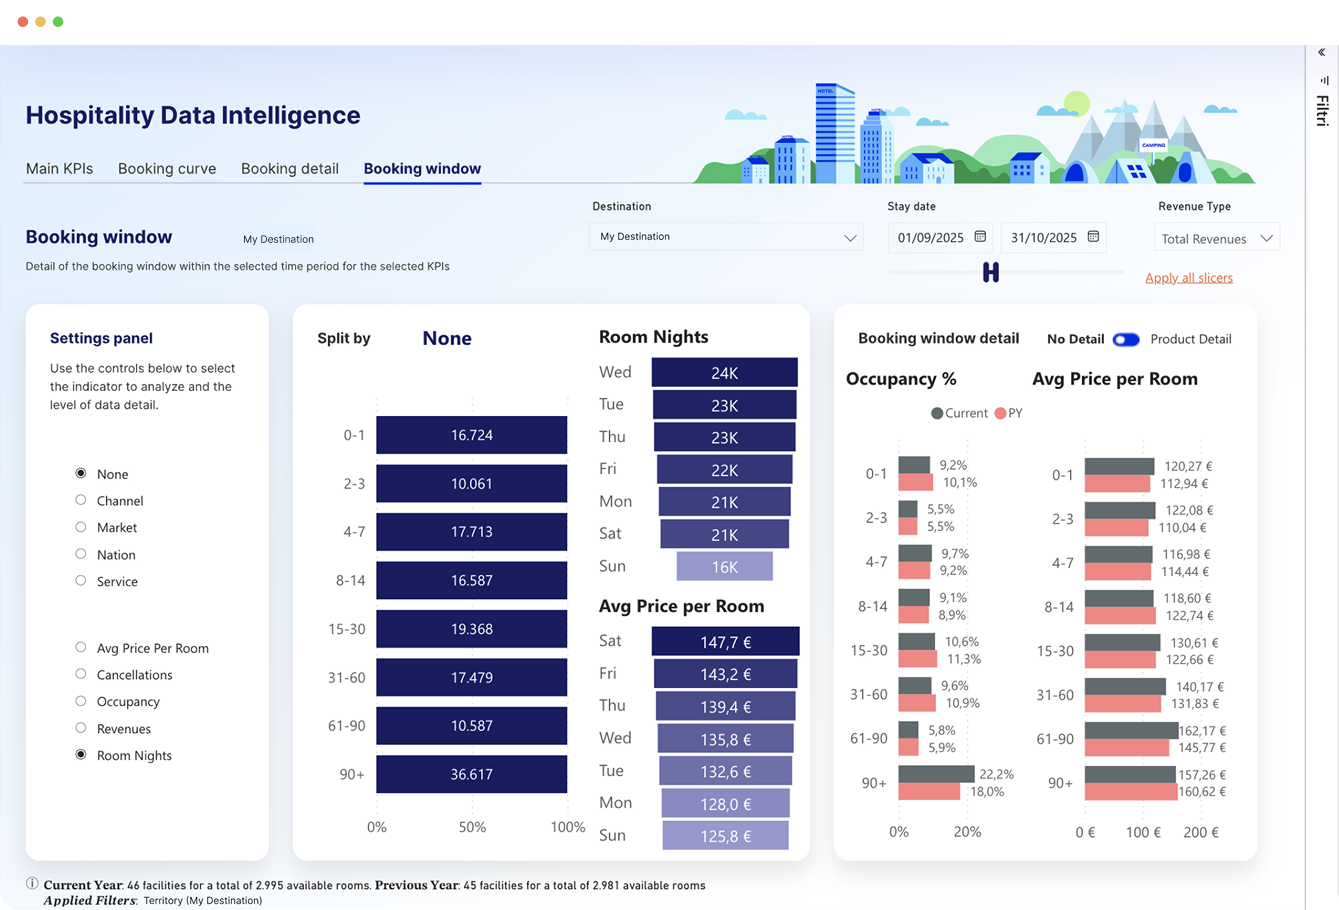1339x910 pixels.
Task: Expand the Filtri pane with double chevron
Action: coord(1321,53)
